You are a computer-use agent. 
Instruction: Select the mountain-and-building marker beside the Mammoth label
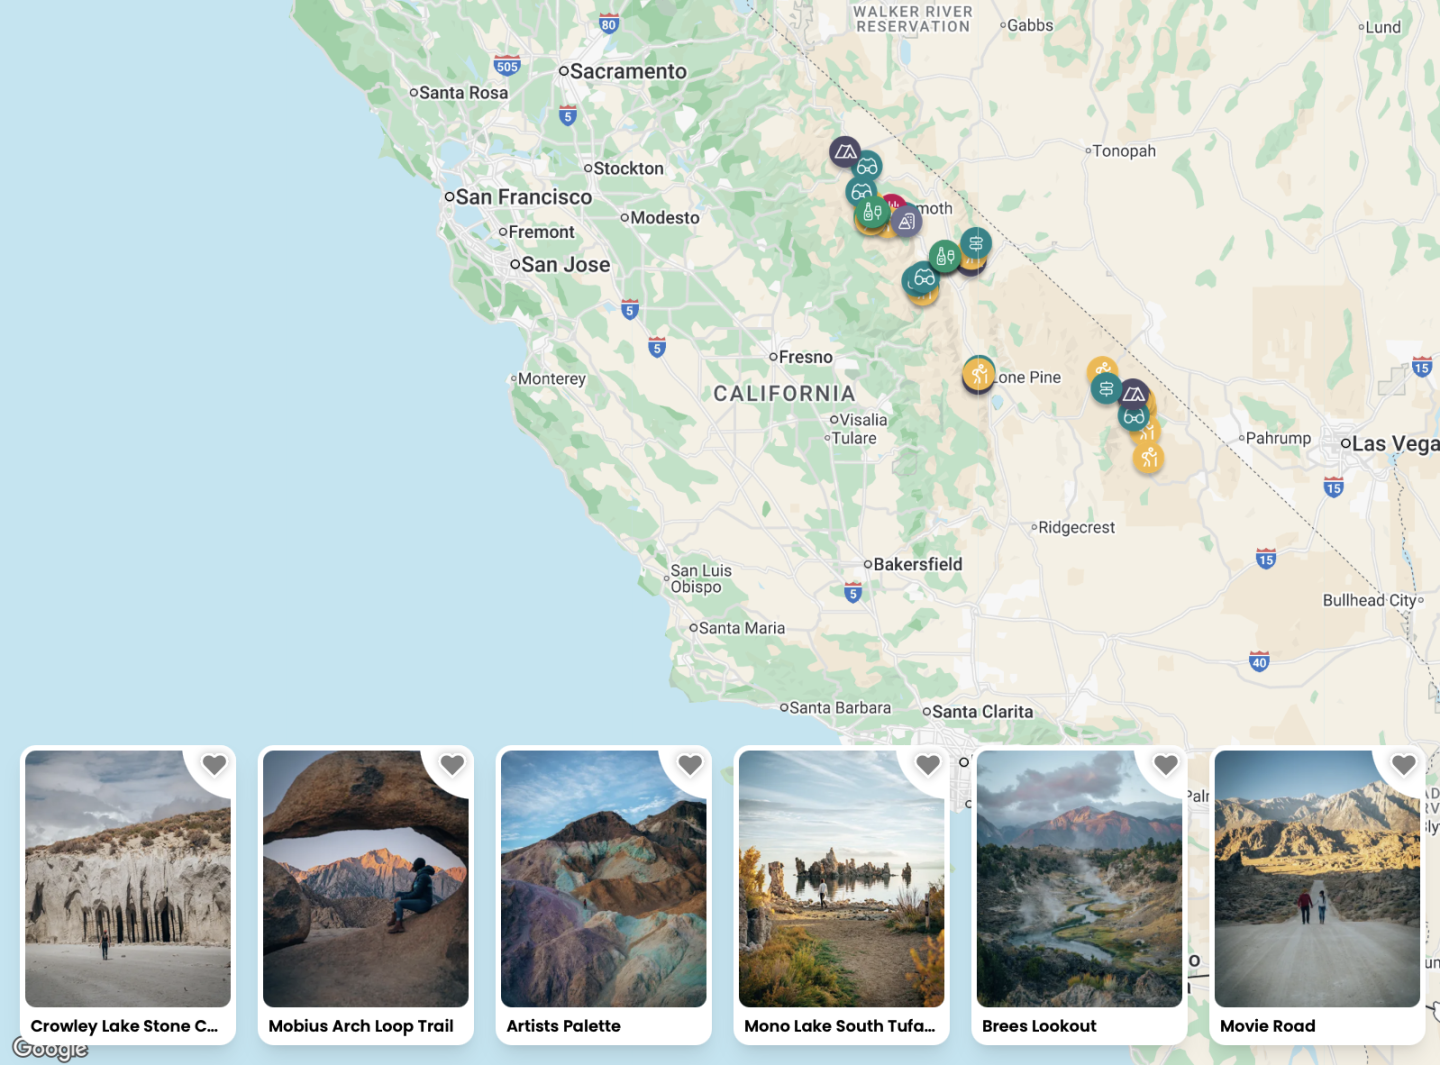906,222
